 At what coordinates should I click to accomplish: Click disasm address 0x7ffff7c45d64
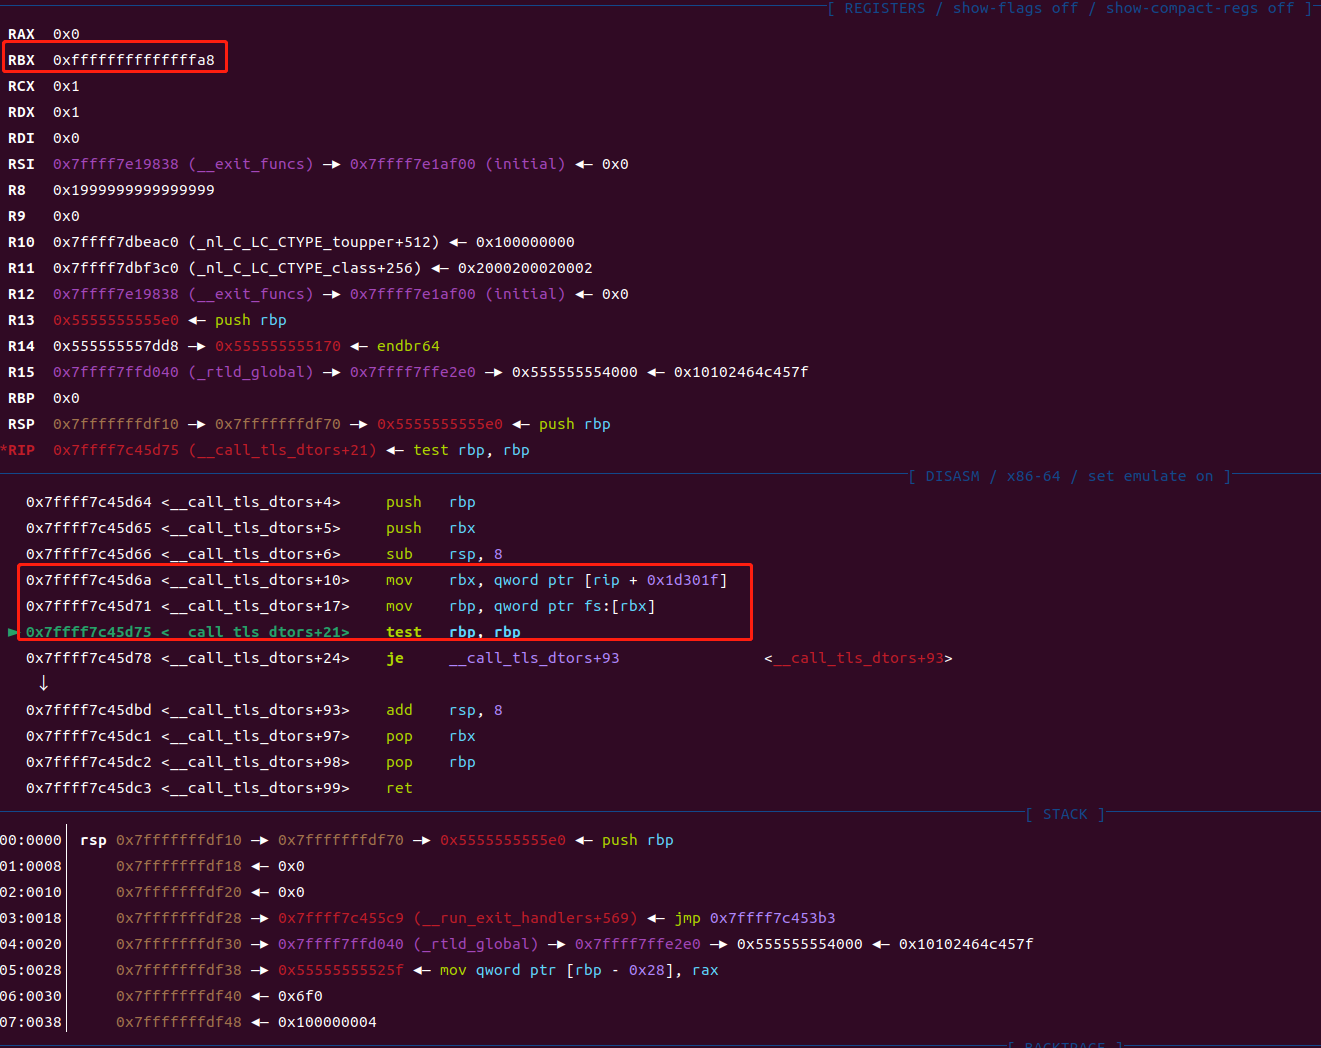click(89, 502)
